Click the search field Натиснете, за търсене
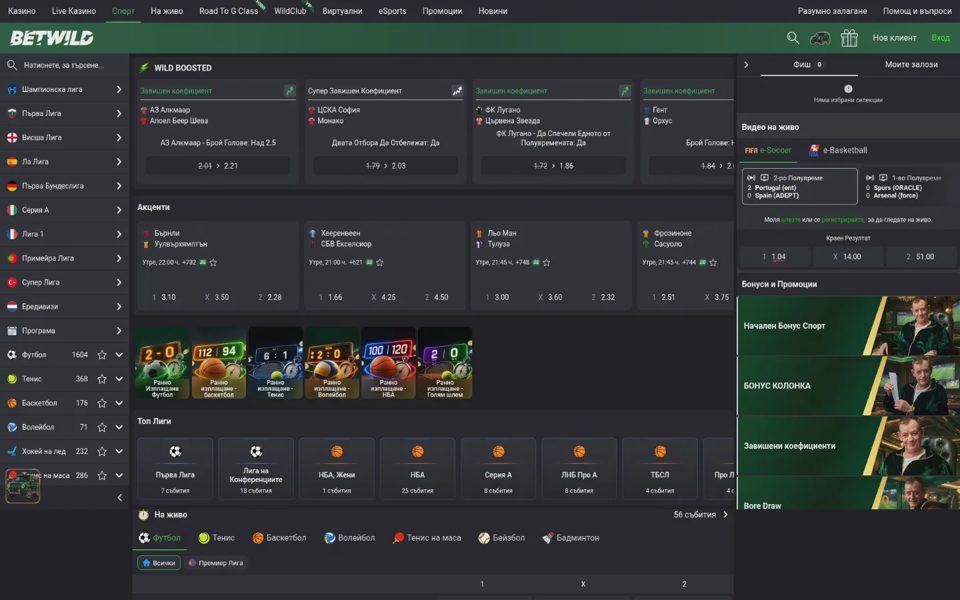The image size is (960, 600). (64, 65)
